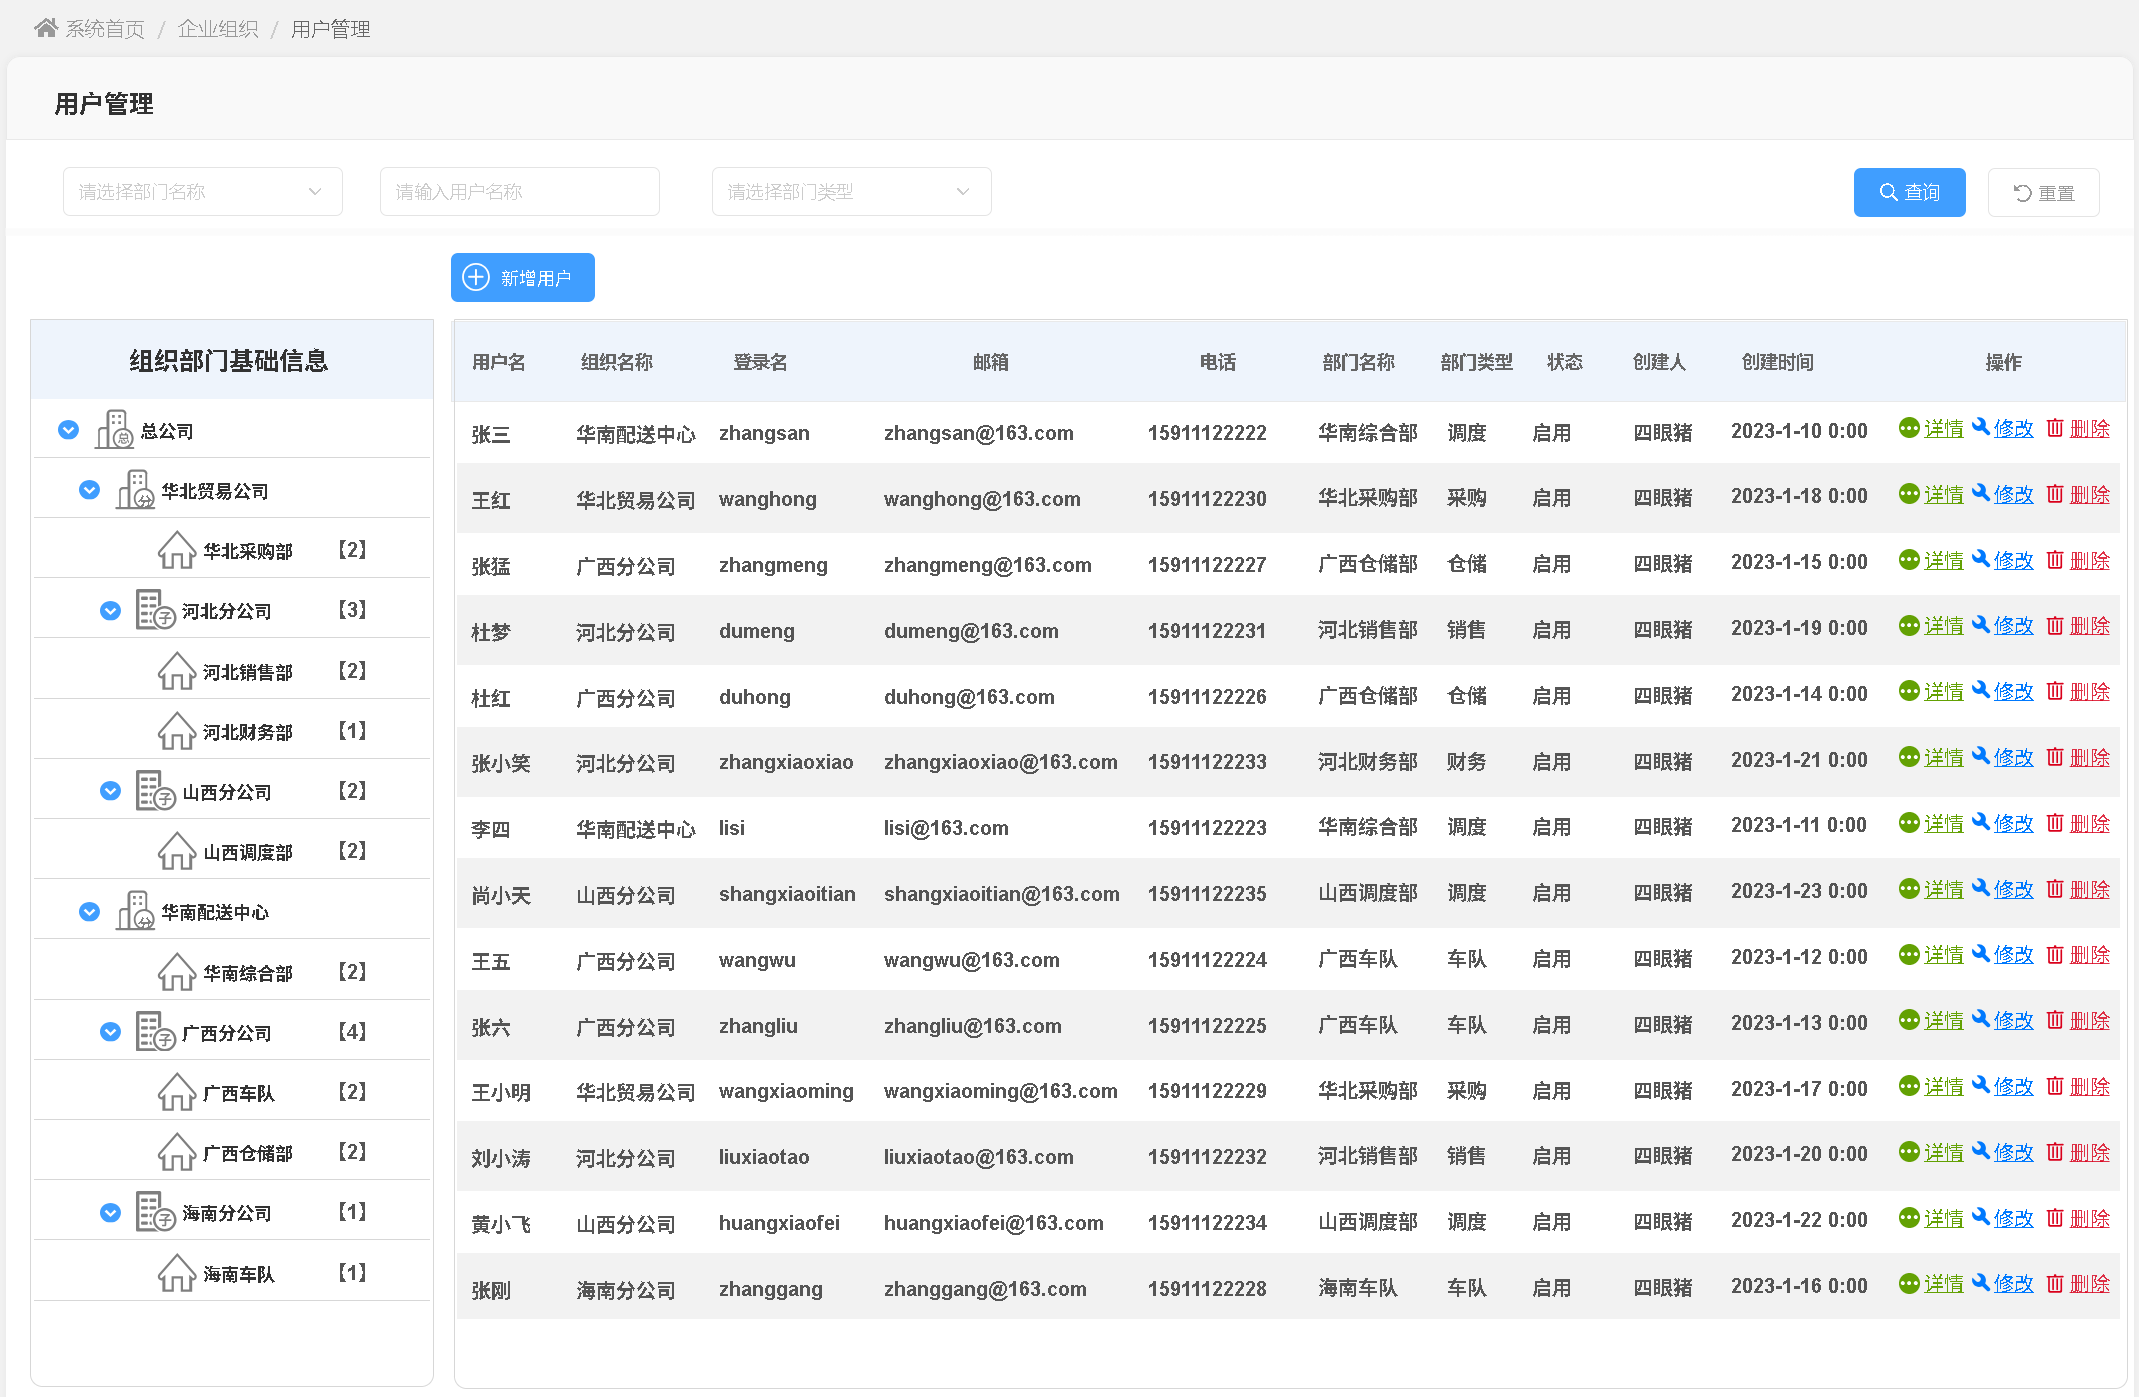2139x1397 pixels.
Task: Click the trash delete icon for 王红
Action: point(2055,494)
